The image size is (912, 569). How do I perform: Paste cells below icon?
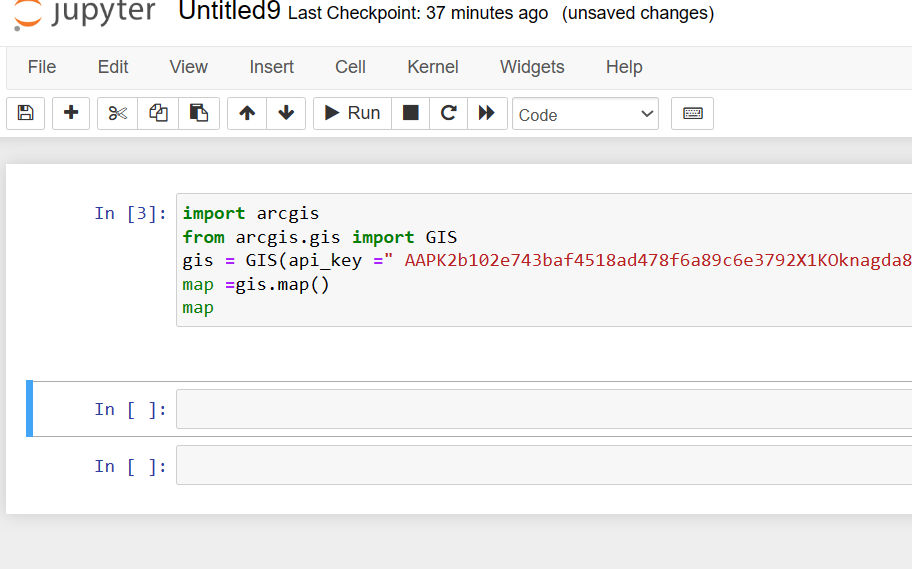tap(199, 114)
